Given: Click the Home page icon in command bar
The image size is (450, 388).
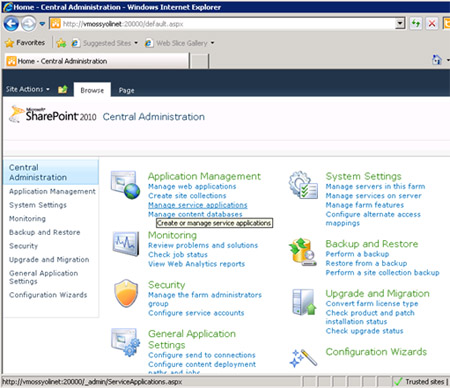Looking at the screenshot, I should coord(437,60).
